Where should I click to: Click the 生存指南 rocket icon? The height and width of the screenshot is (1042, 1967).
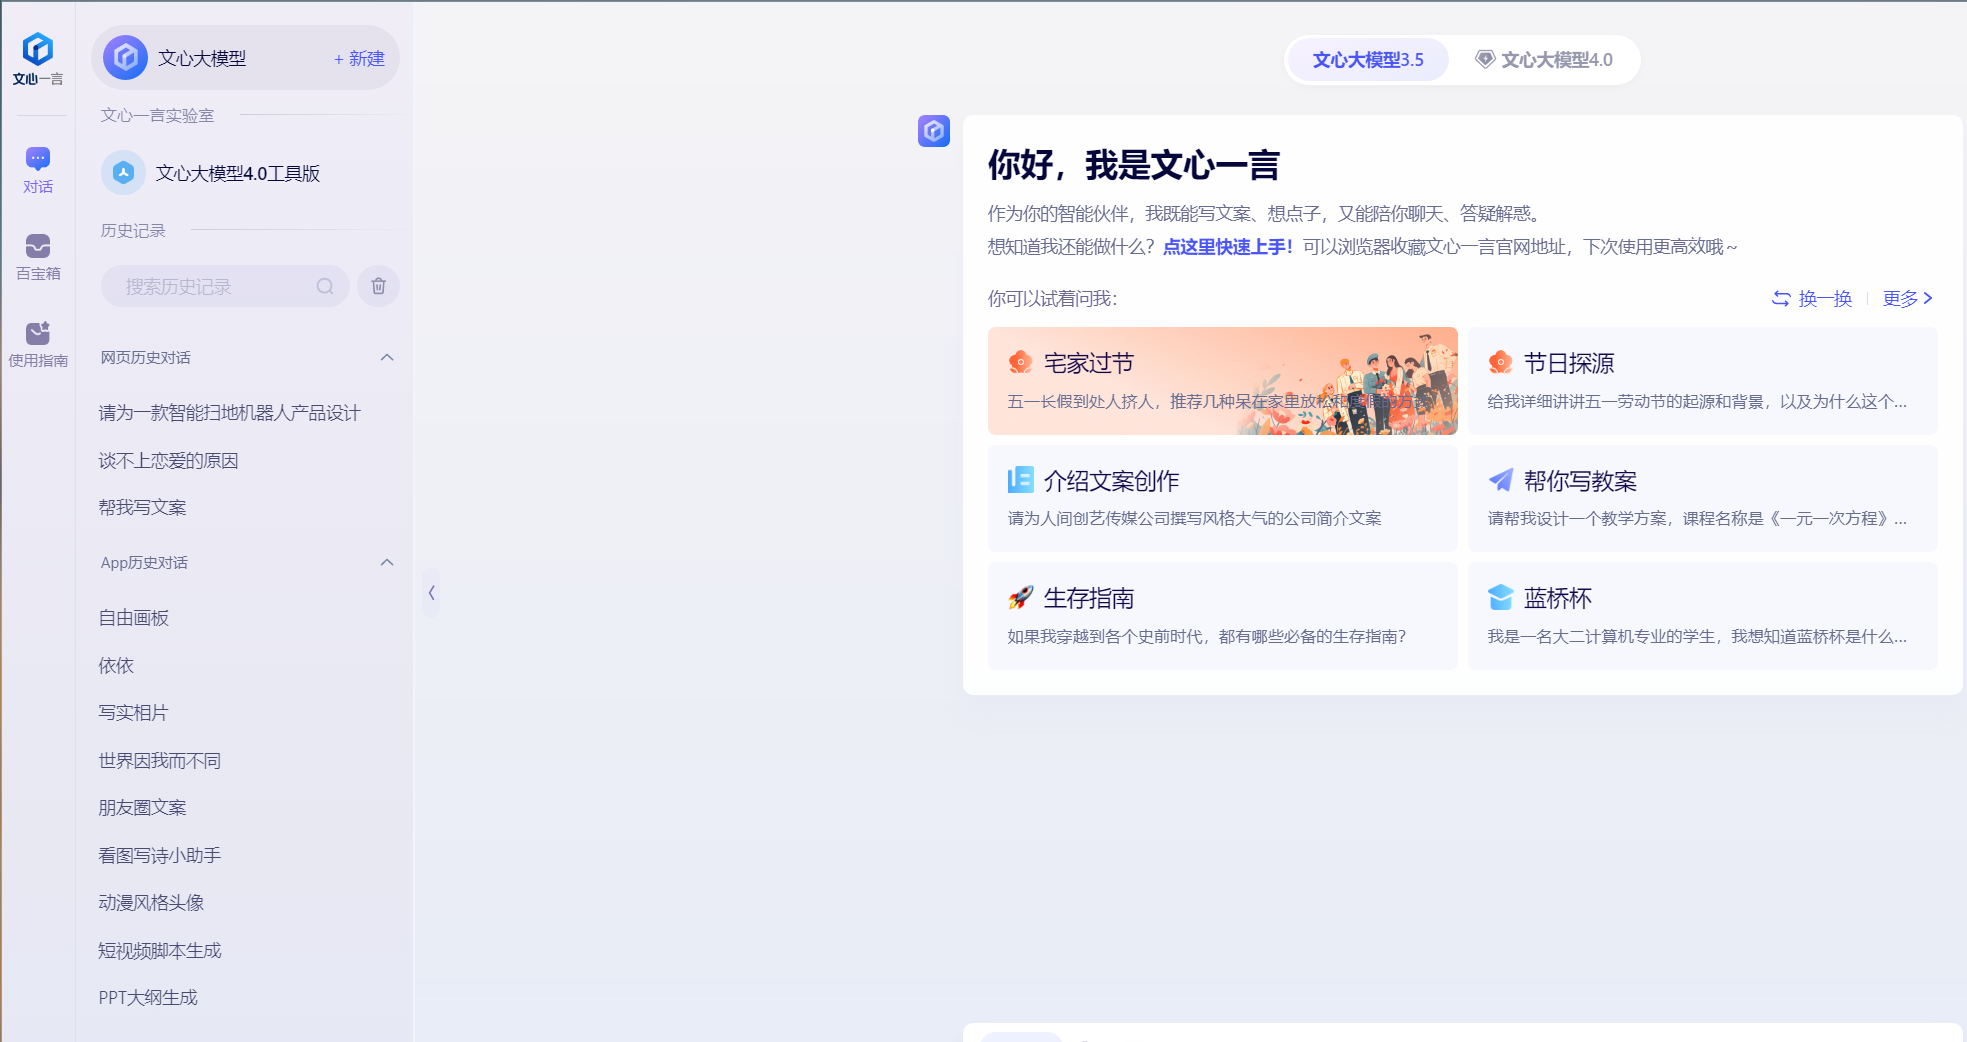(x=1020, y=597)
